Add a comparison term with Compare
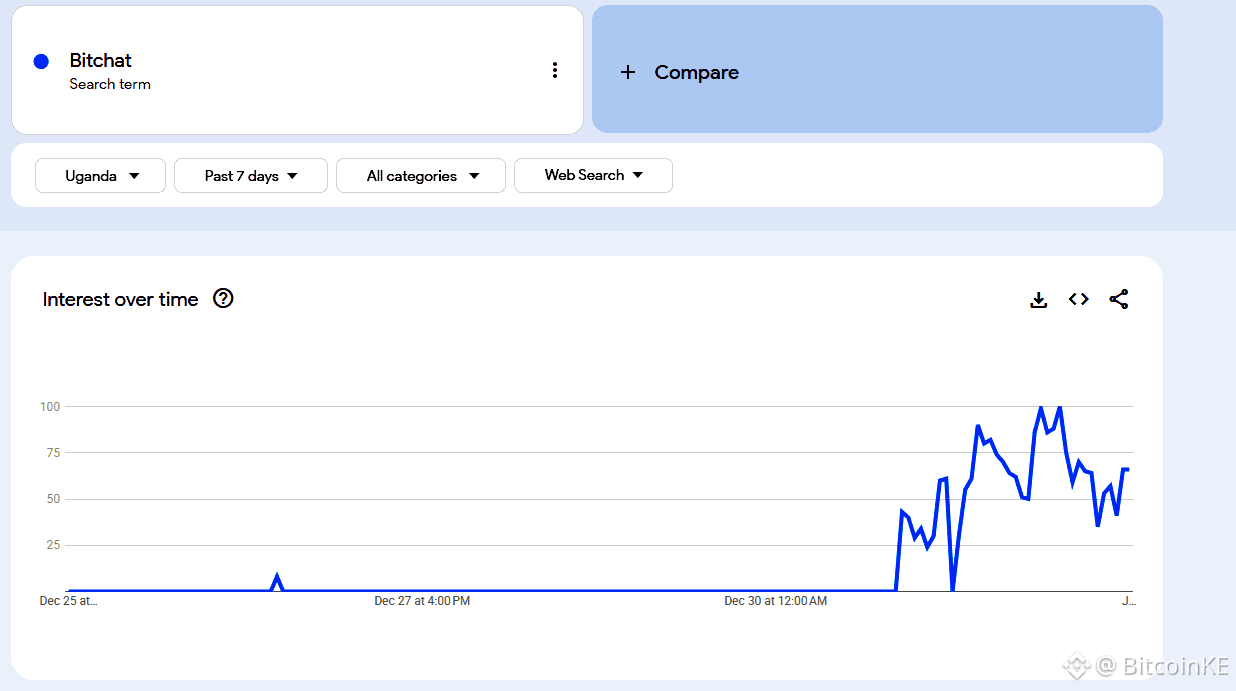 coord(696,72)
